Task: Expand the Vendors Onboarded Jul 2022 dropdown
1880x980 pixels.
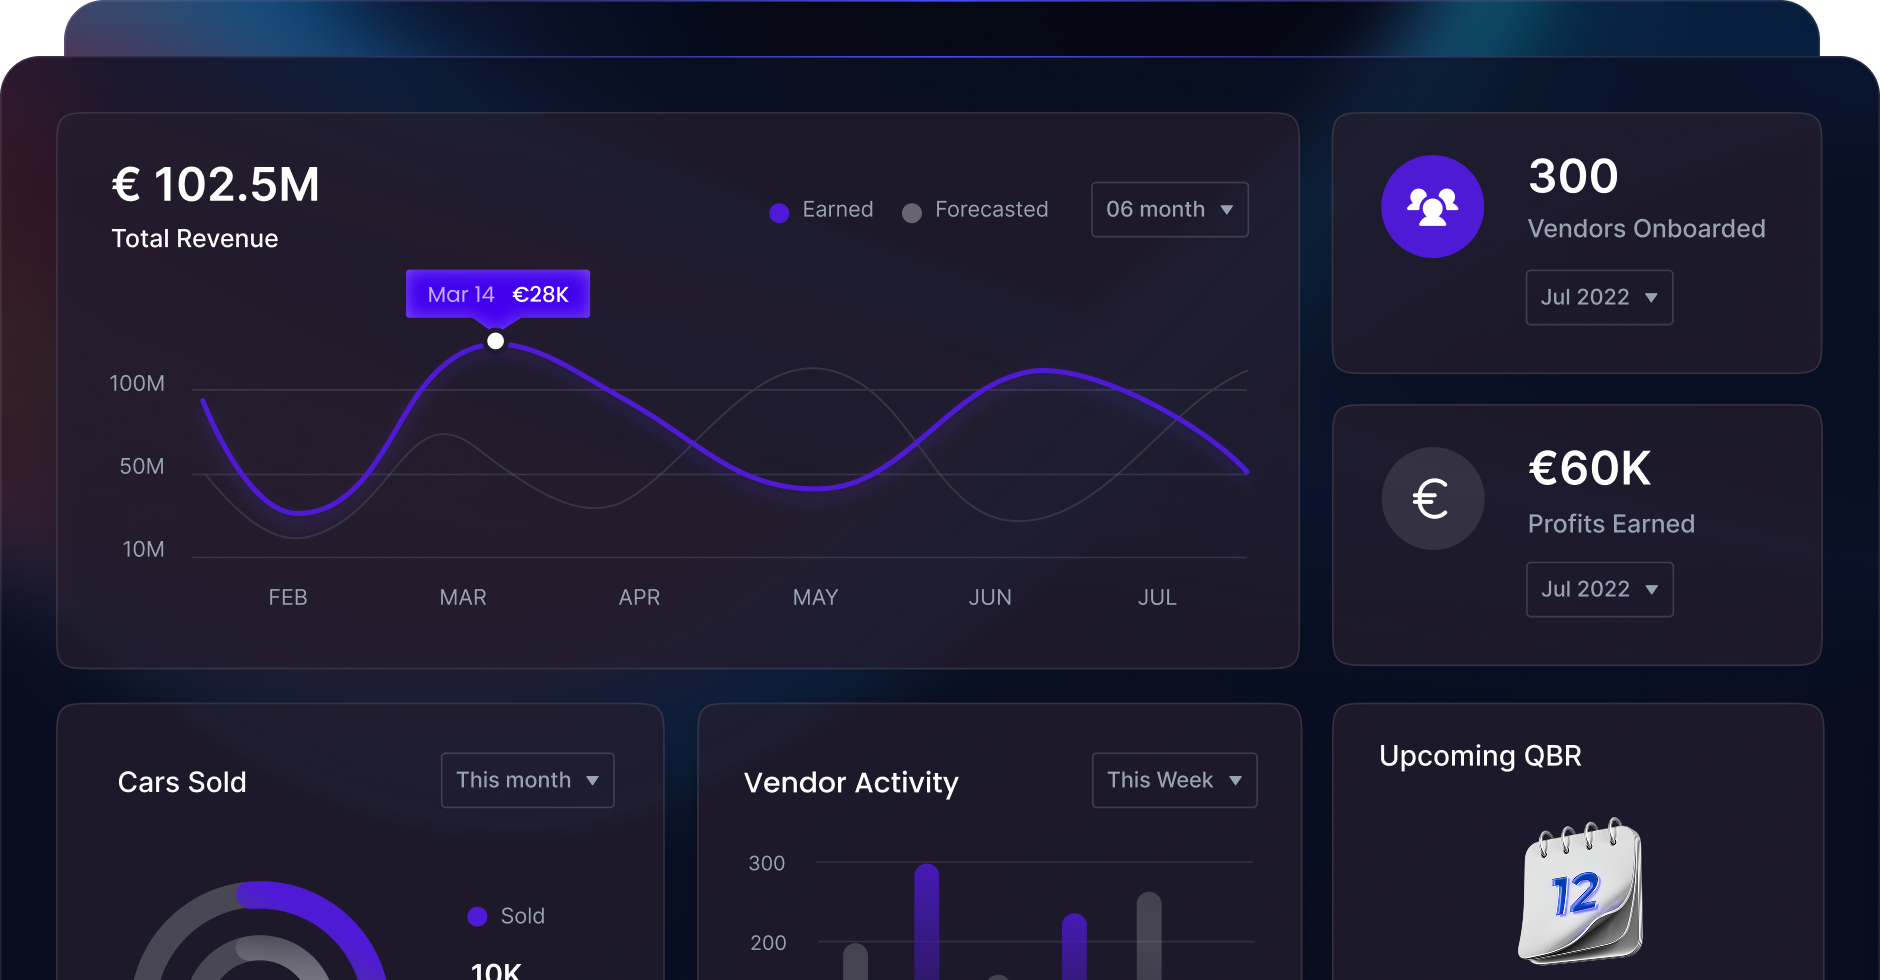Action: pyautogui.click(x=1598, y=298)
